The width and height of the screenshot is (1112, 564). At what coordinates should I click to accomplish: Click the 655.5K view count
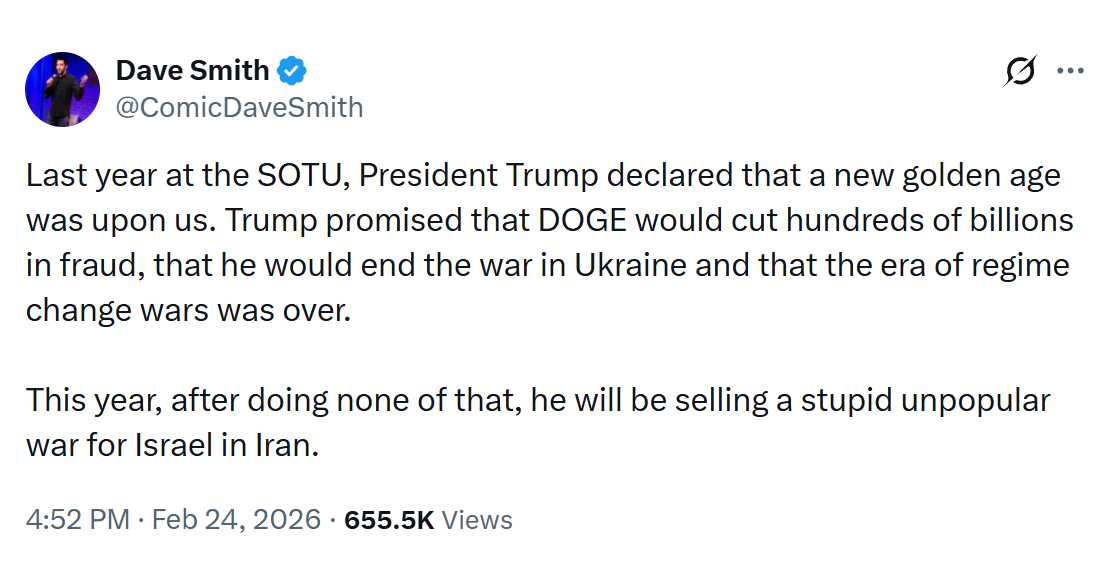click(388, 520)
